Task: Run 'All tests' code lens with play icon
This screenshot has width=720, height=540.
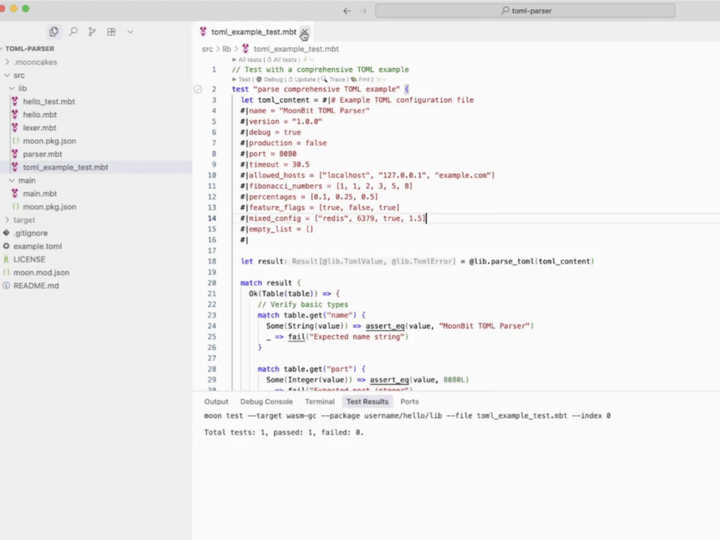Action: click(x=247, y=60)
